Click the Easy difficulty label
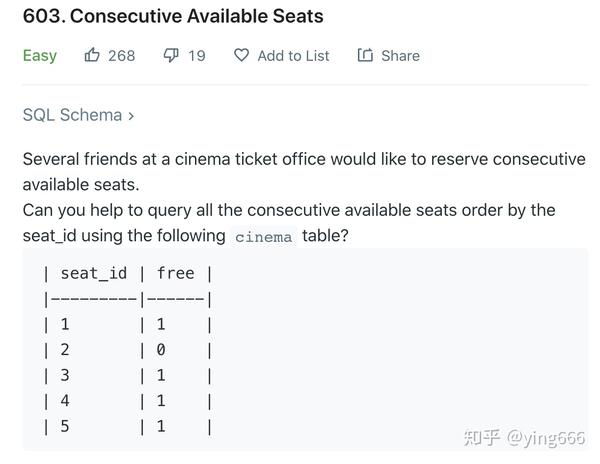 coord(40,56)
